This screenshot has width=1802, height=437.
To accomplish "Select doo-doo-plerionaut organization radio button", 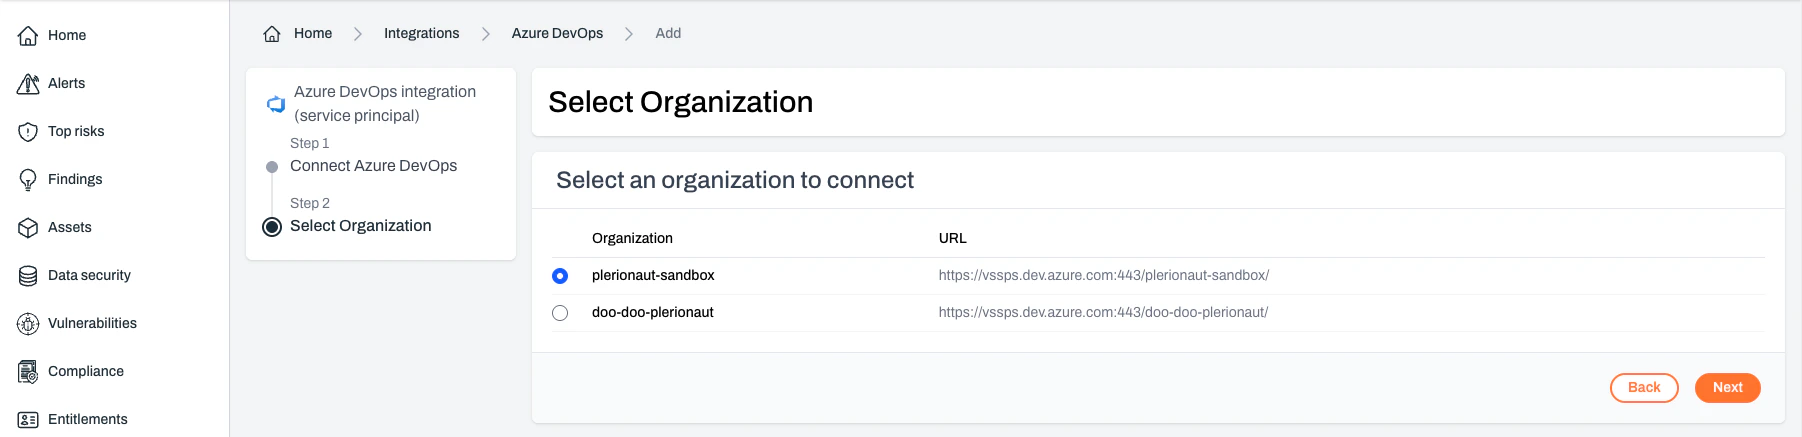I will [x=560, y=313].
